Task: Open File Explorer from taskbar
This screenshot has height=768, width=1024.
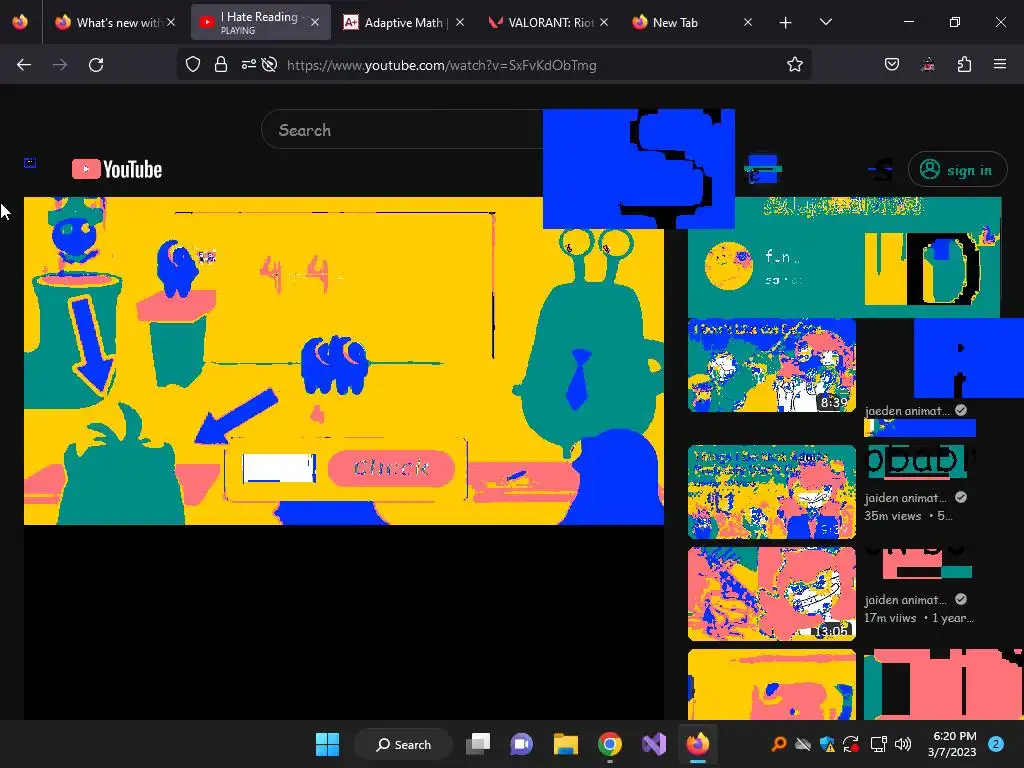Action: coord(566,744)
